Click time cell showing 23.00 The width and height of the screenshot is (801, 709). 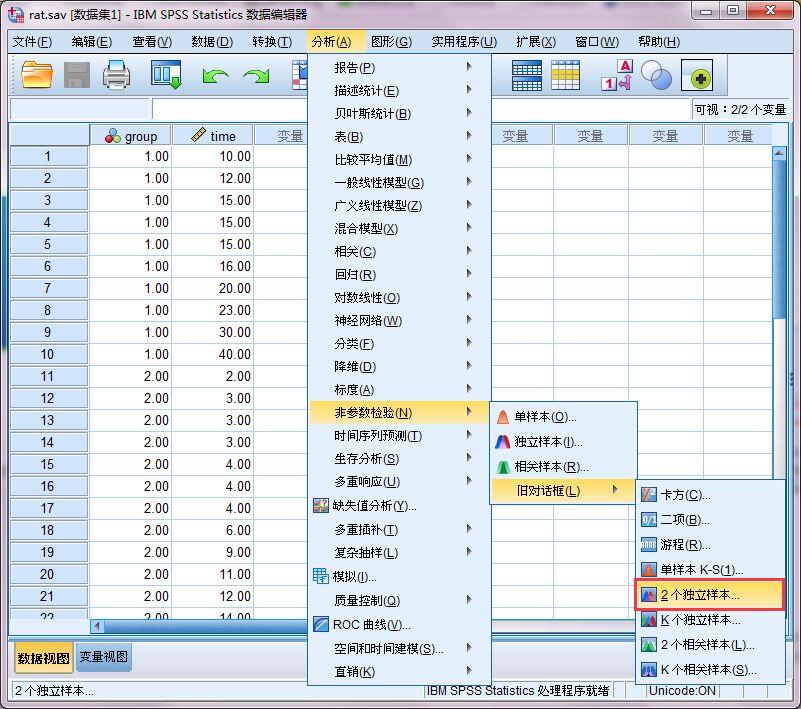[213, 310]
